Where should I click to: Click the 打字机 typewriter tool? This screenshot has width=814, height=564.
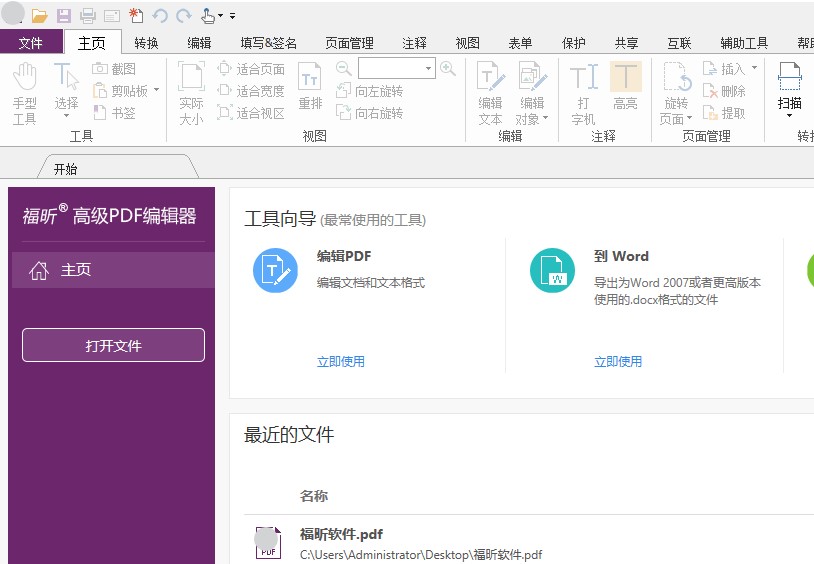(x=583, y=93)
